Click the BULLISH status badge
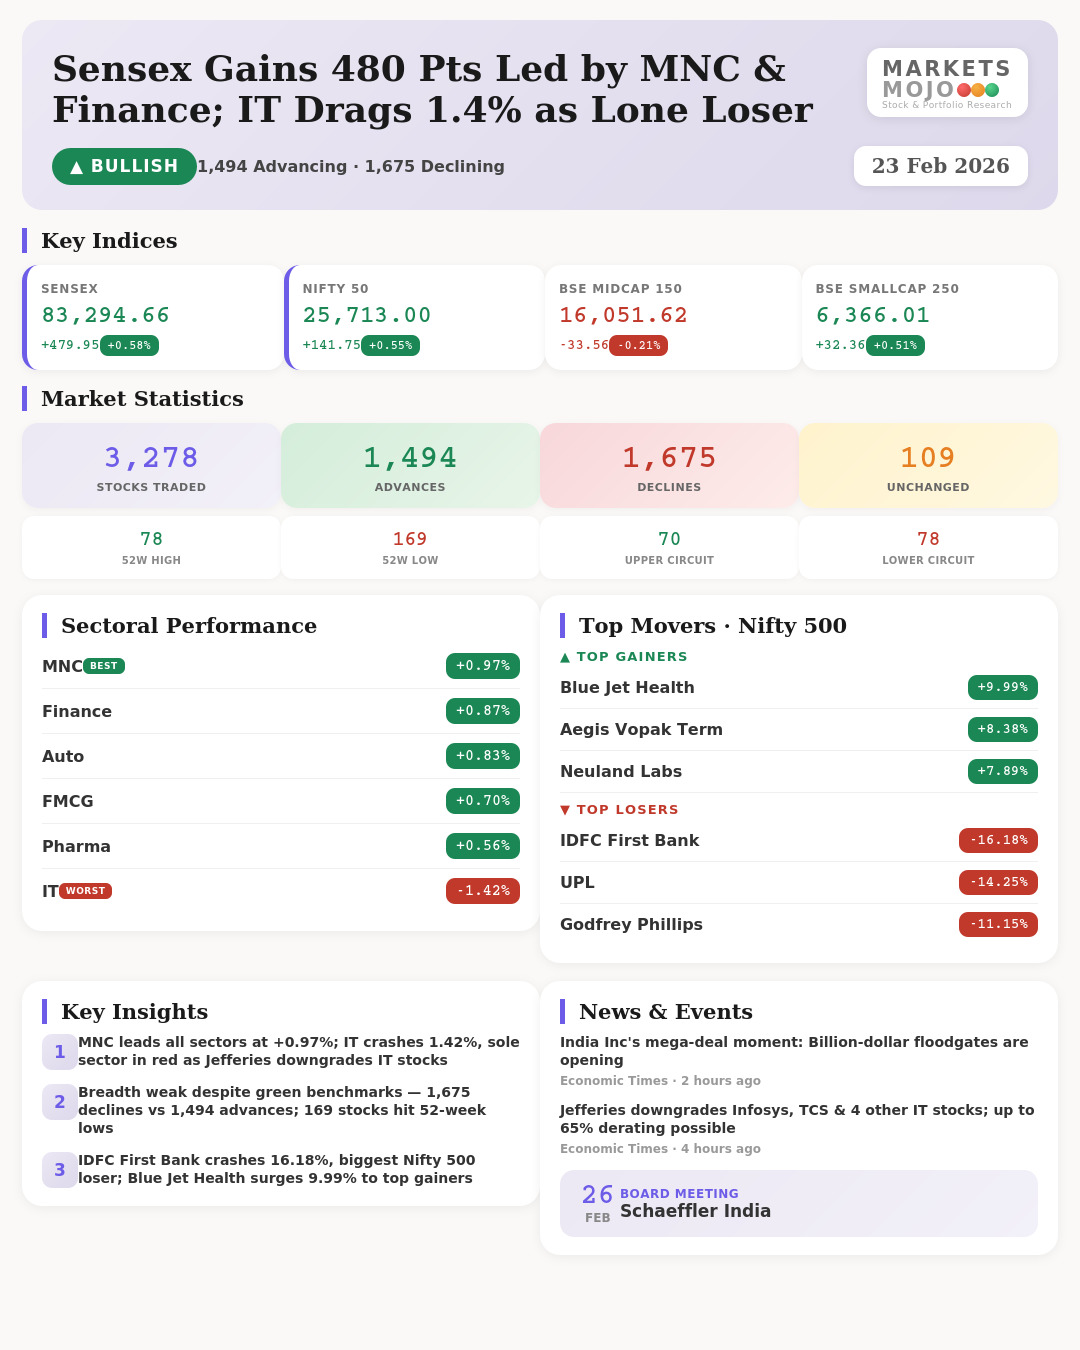The width and height of the screenshot is (1080, 1350). [124, 167]
